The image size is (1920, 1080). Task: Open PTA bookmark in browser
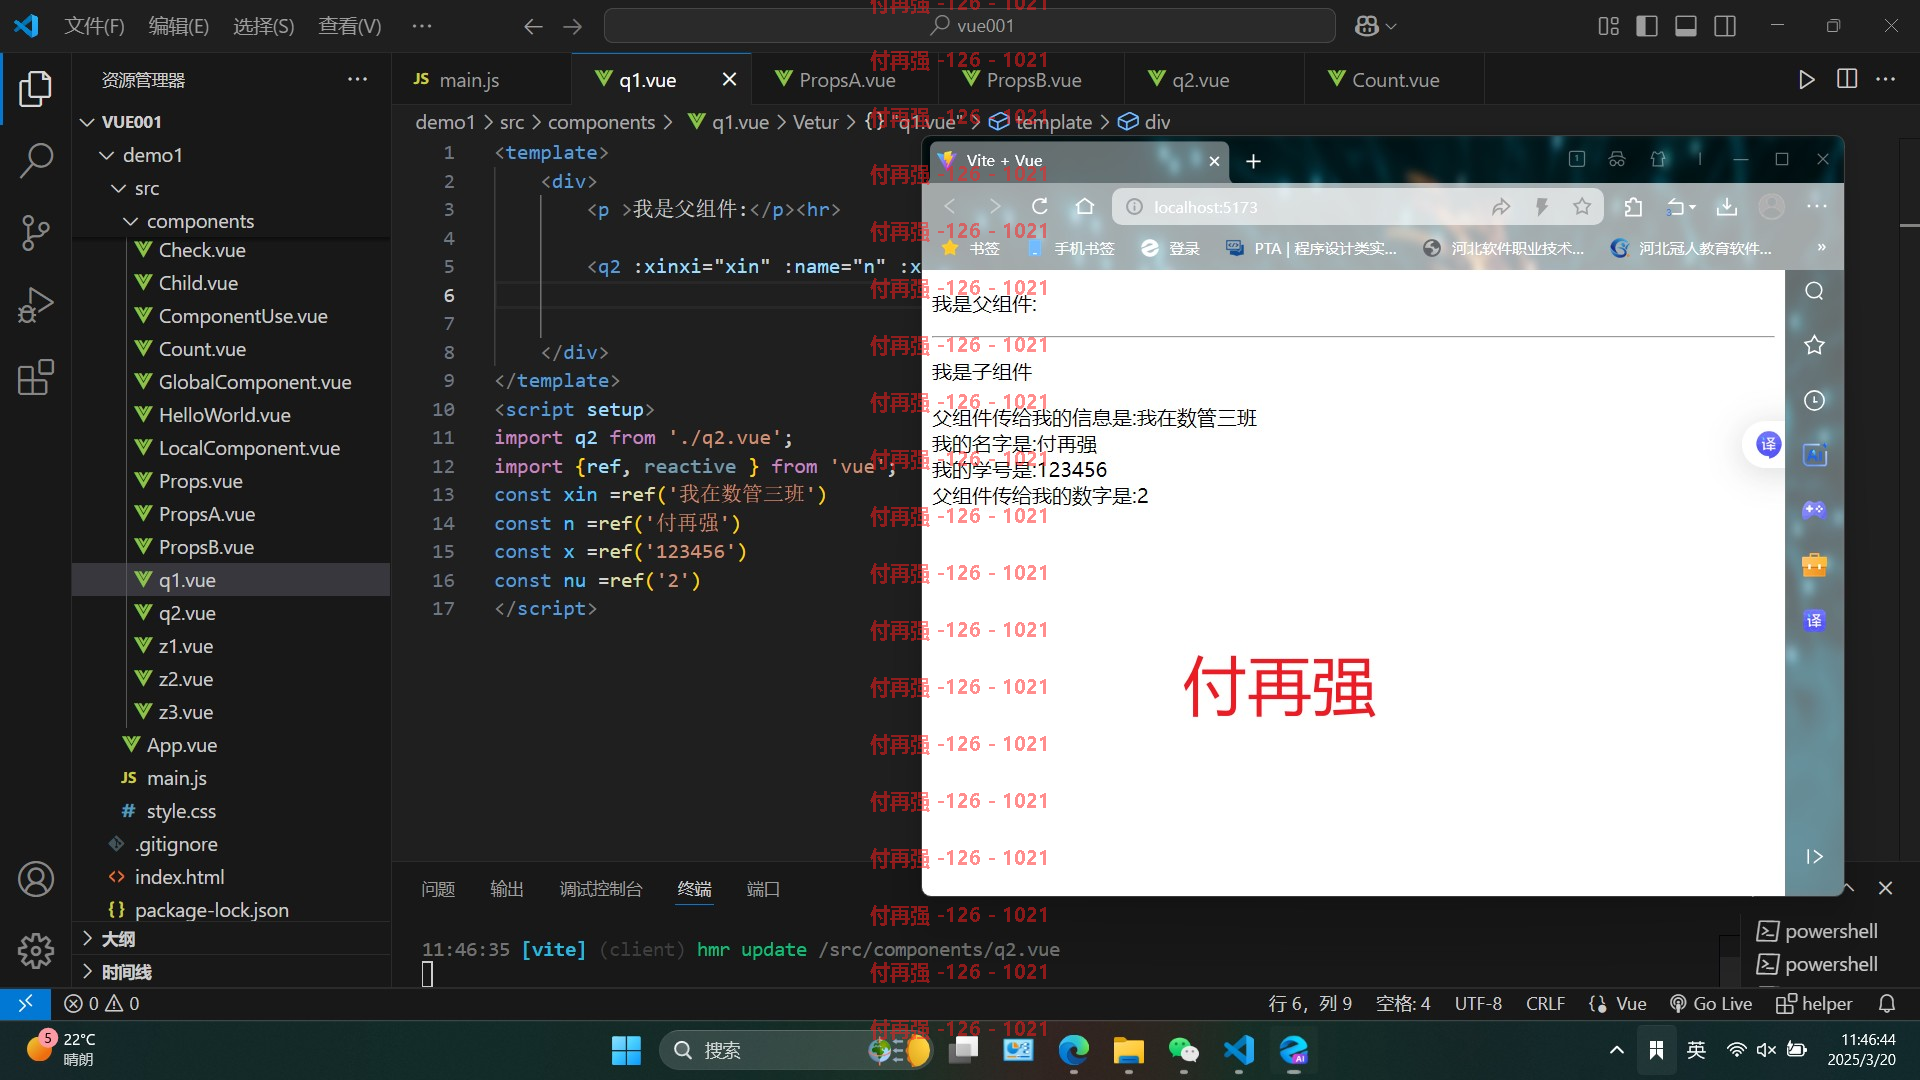pyautogui.click(x=1311, y=248)
